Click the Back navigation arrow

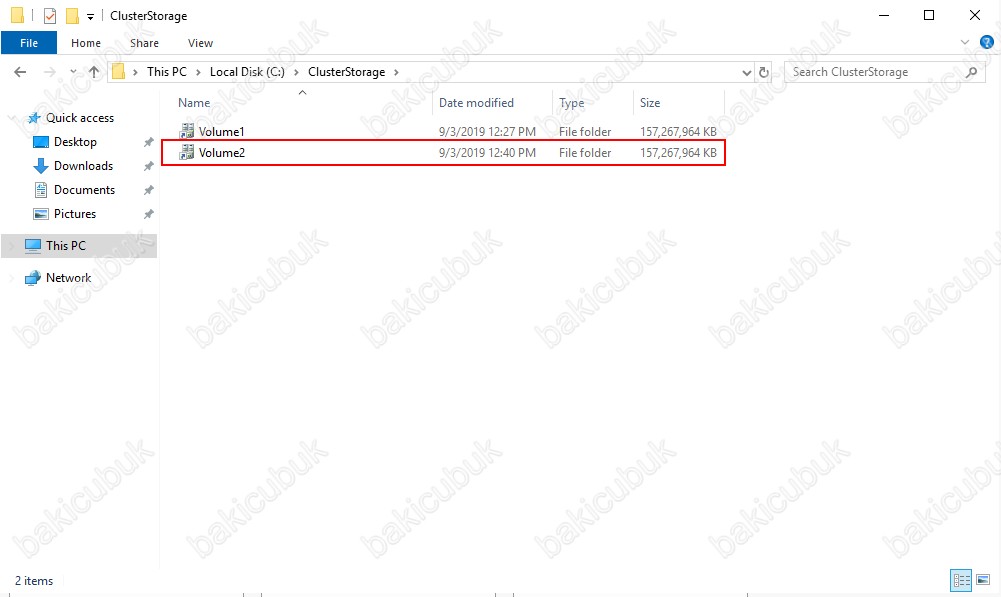20,72
